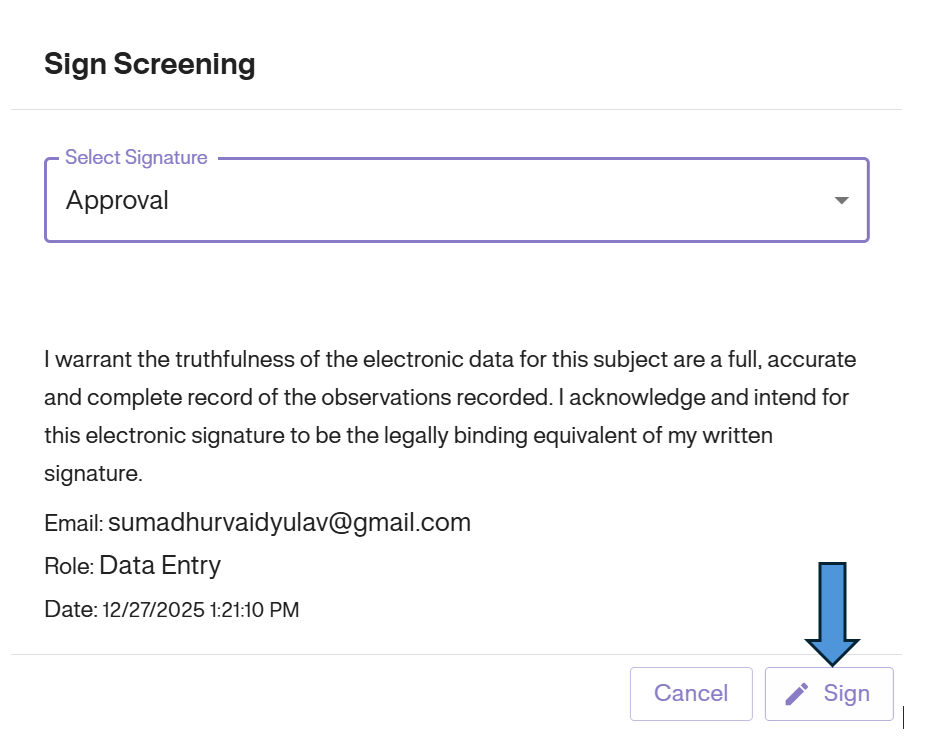
Task: Click the last statement line reading "signature."
Action: coord(93,474)
